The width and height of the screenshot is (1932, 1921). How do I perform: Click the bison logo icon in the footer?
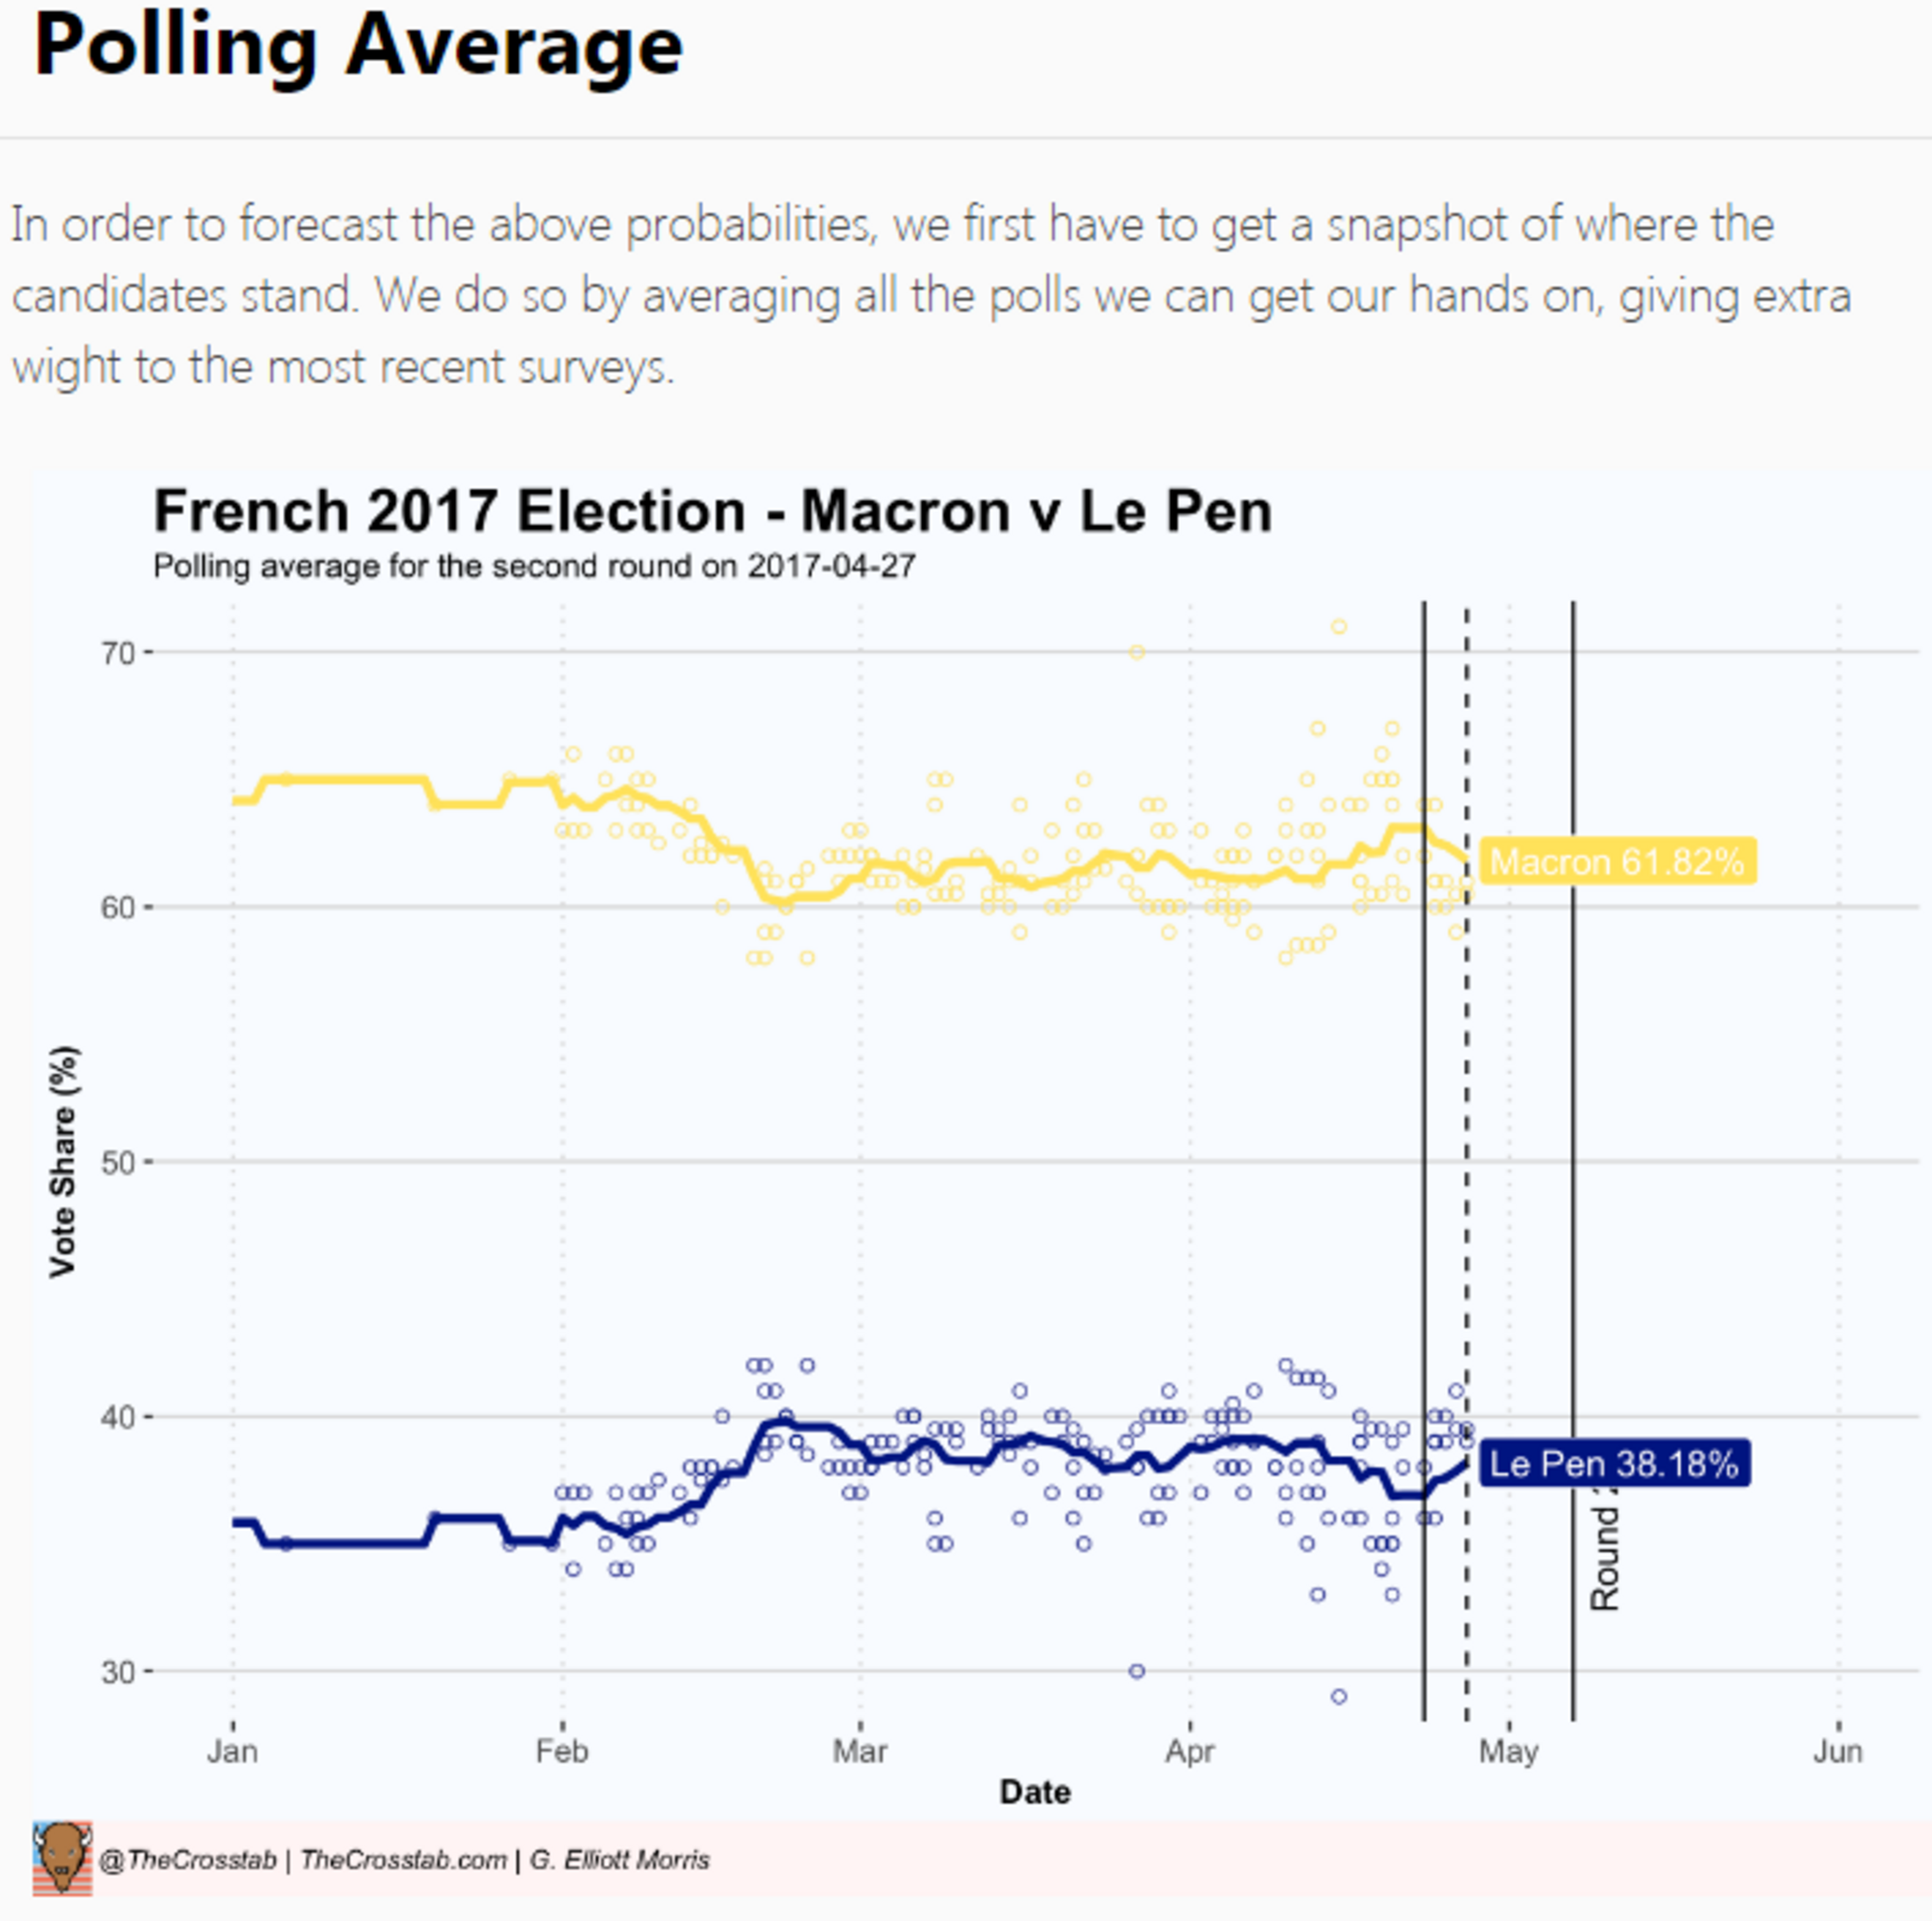[62, 1858]
